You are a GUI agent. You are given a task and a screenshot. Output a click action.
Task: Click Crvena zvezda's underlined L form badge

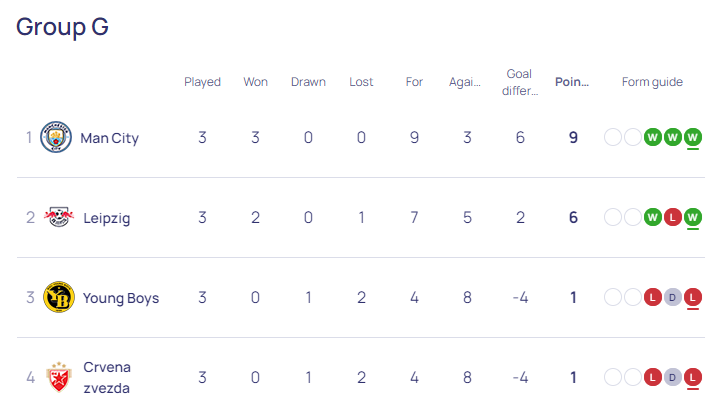click(x=692, y=377)
